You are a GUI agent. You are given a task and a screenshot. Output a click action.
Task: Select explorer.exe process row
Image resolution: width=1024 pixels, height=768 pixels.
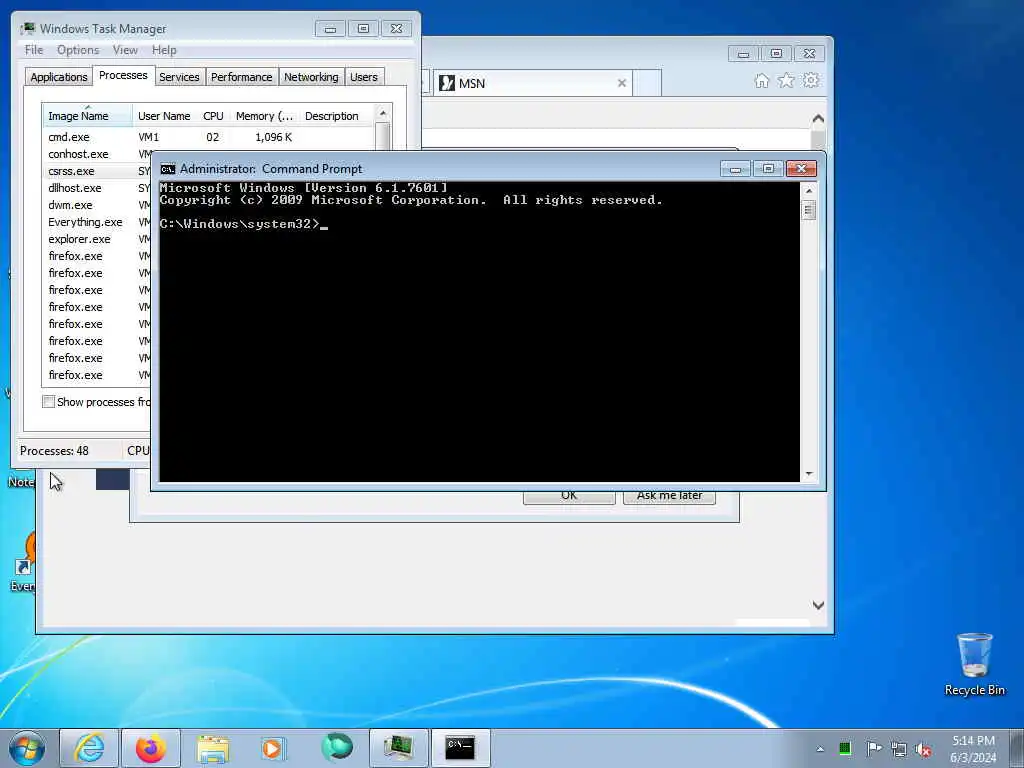coord(97,239)
